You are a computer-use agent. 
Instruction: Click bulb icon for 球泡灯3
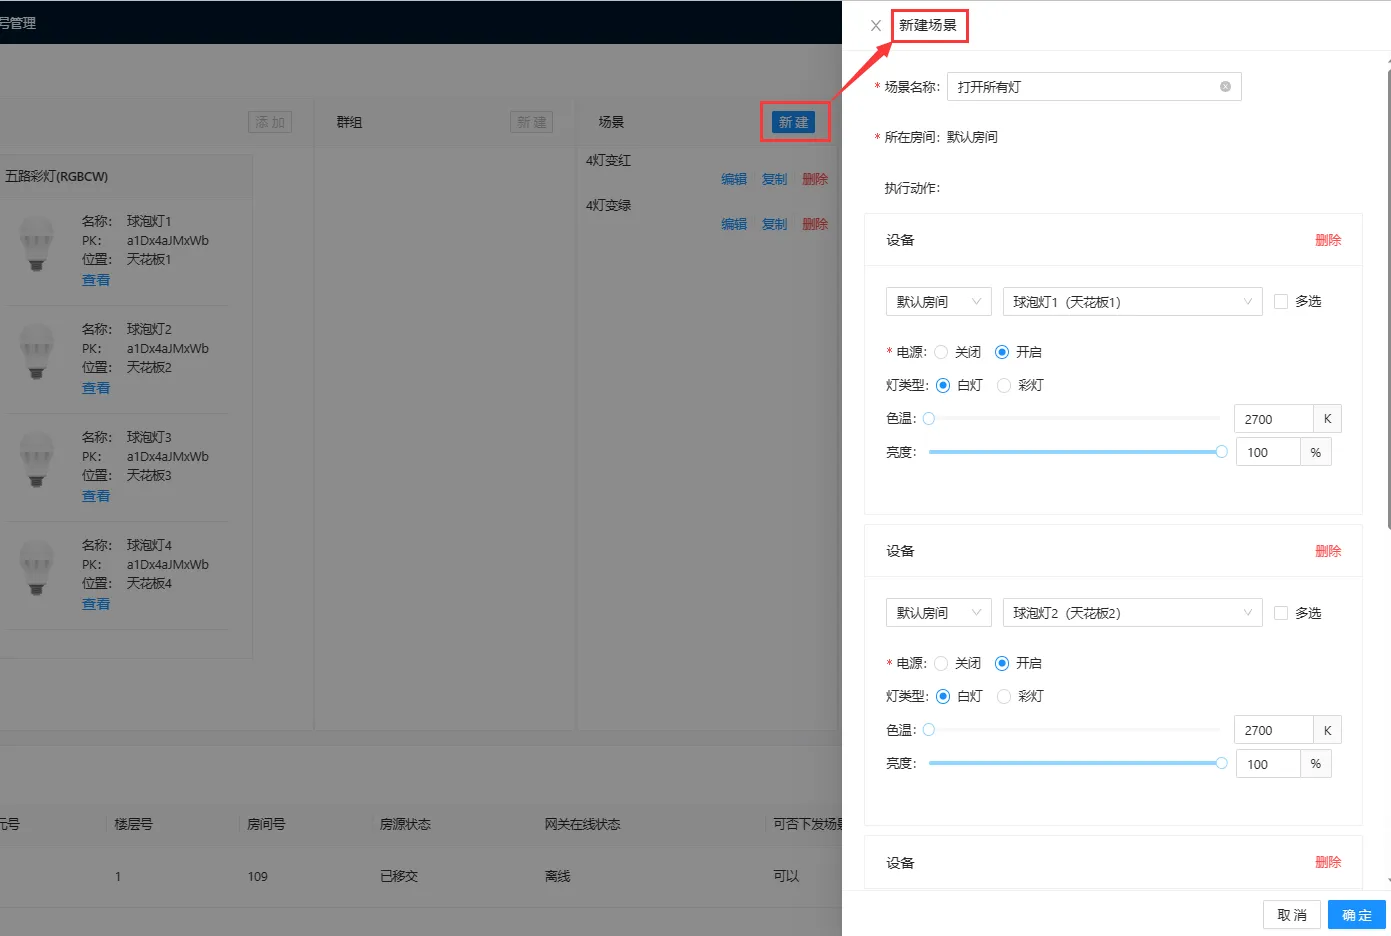[37, 460]
